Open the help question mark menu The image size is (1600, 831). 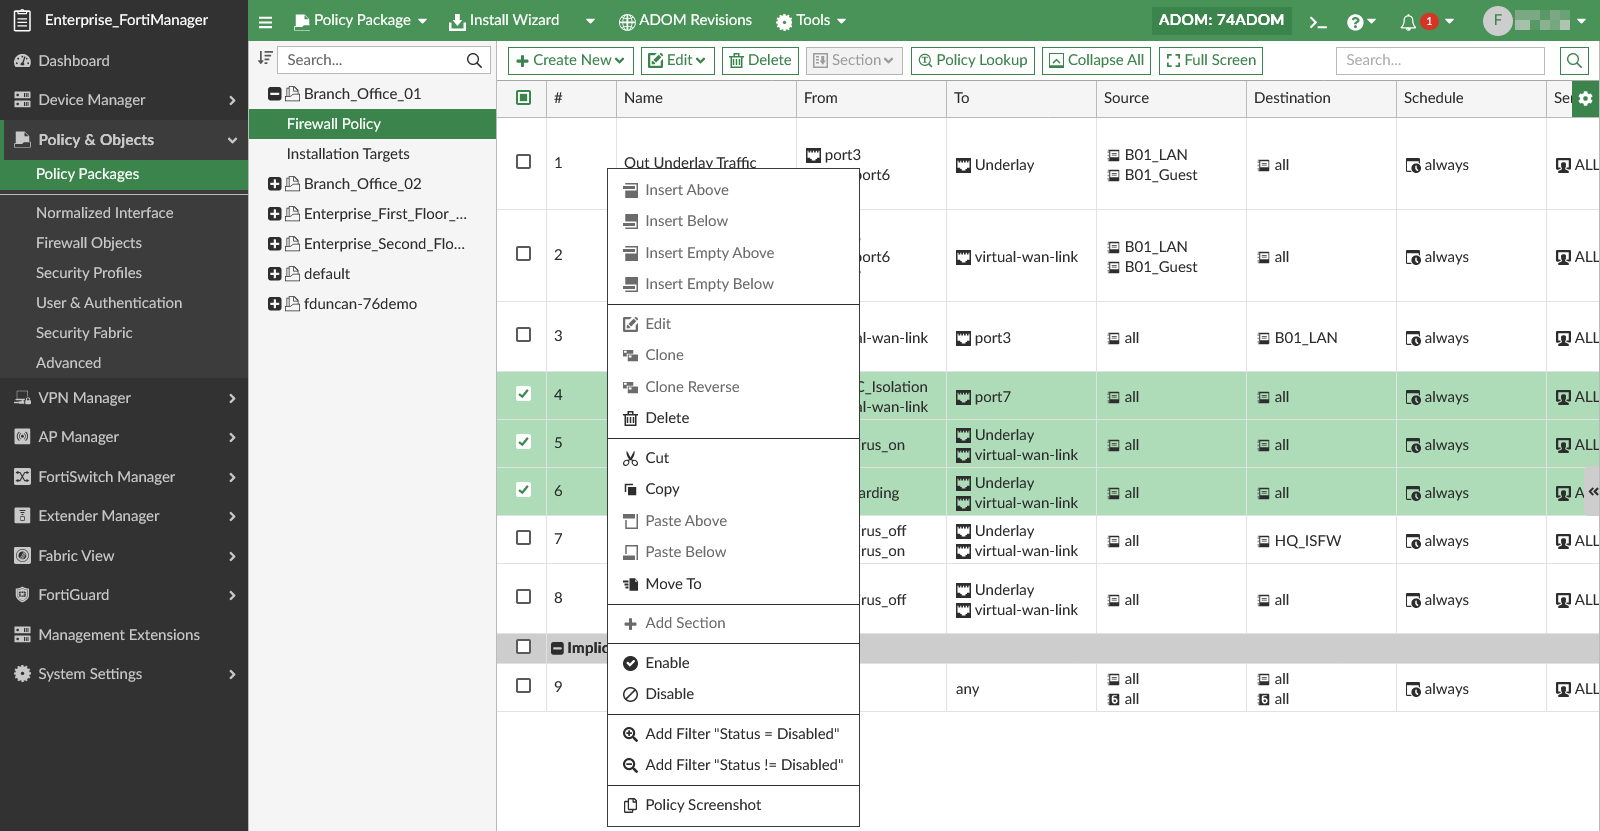point(1361,22)
